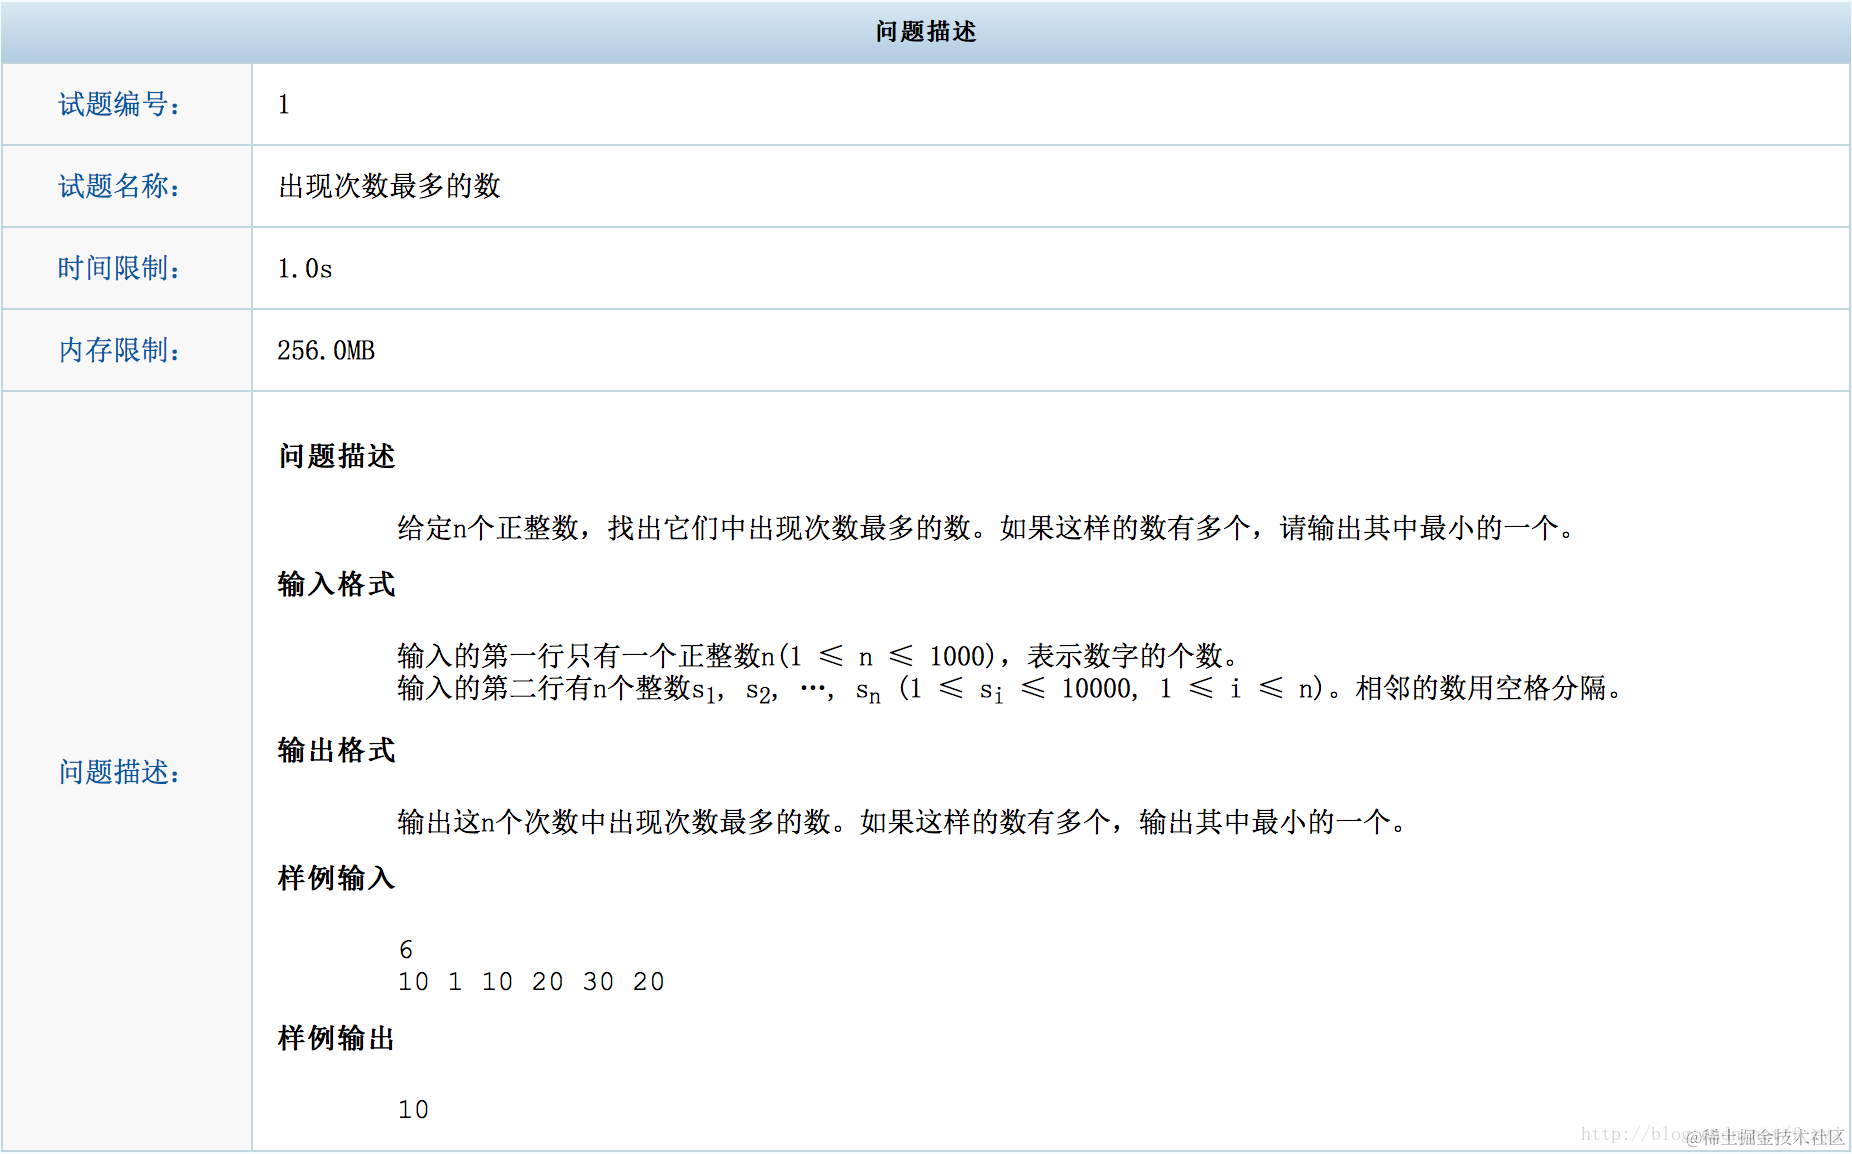The image size is (1852, 1154).
Task: Click the time limit value 1.0s
Action: pos(305,268)
